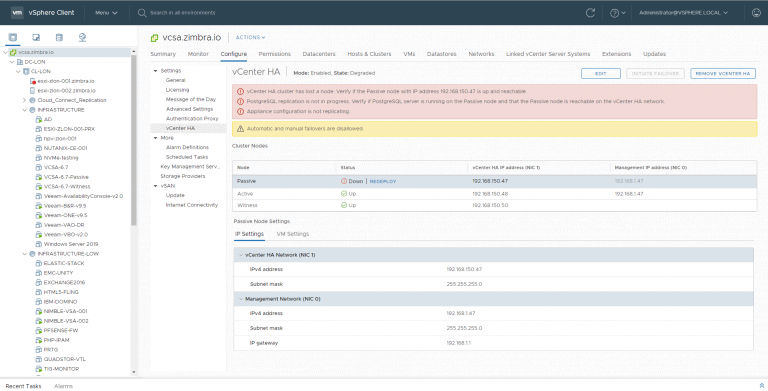Select the VCSA-6.7-Passive virtual machine
This screenshot has height=391, width=768.
[66, 177]
